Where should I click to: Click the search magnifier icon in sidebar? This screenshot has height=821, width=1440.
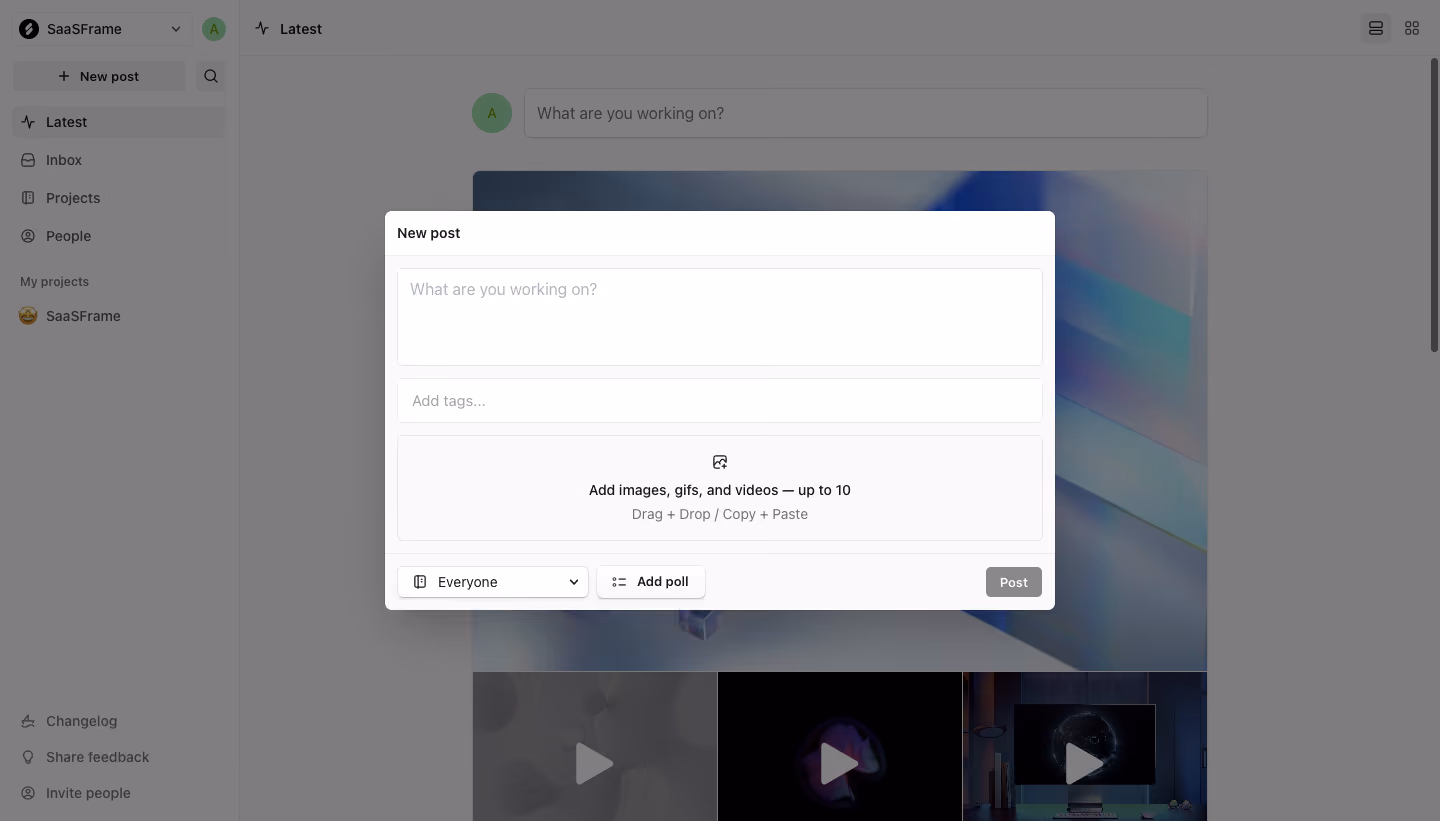(210, 76)
